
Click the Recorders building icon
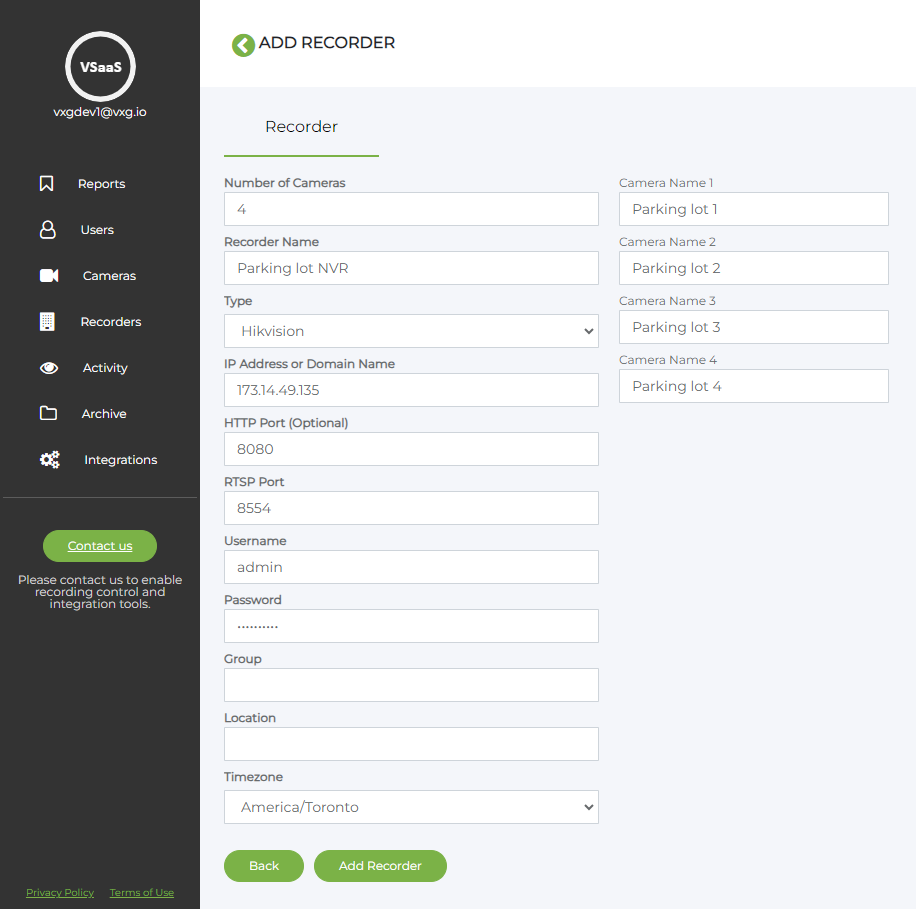47,322
